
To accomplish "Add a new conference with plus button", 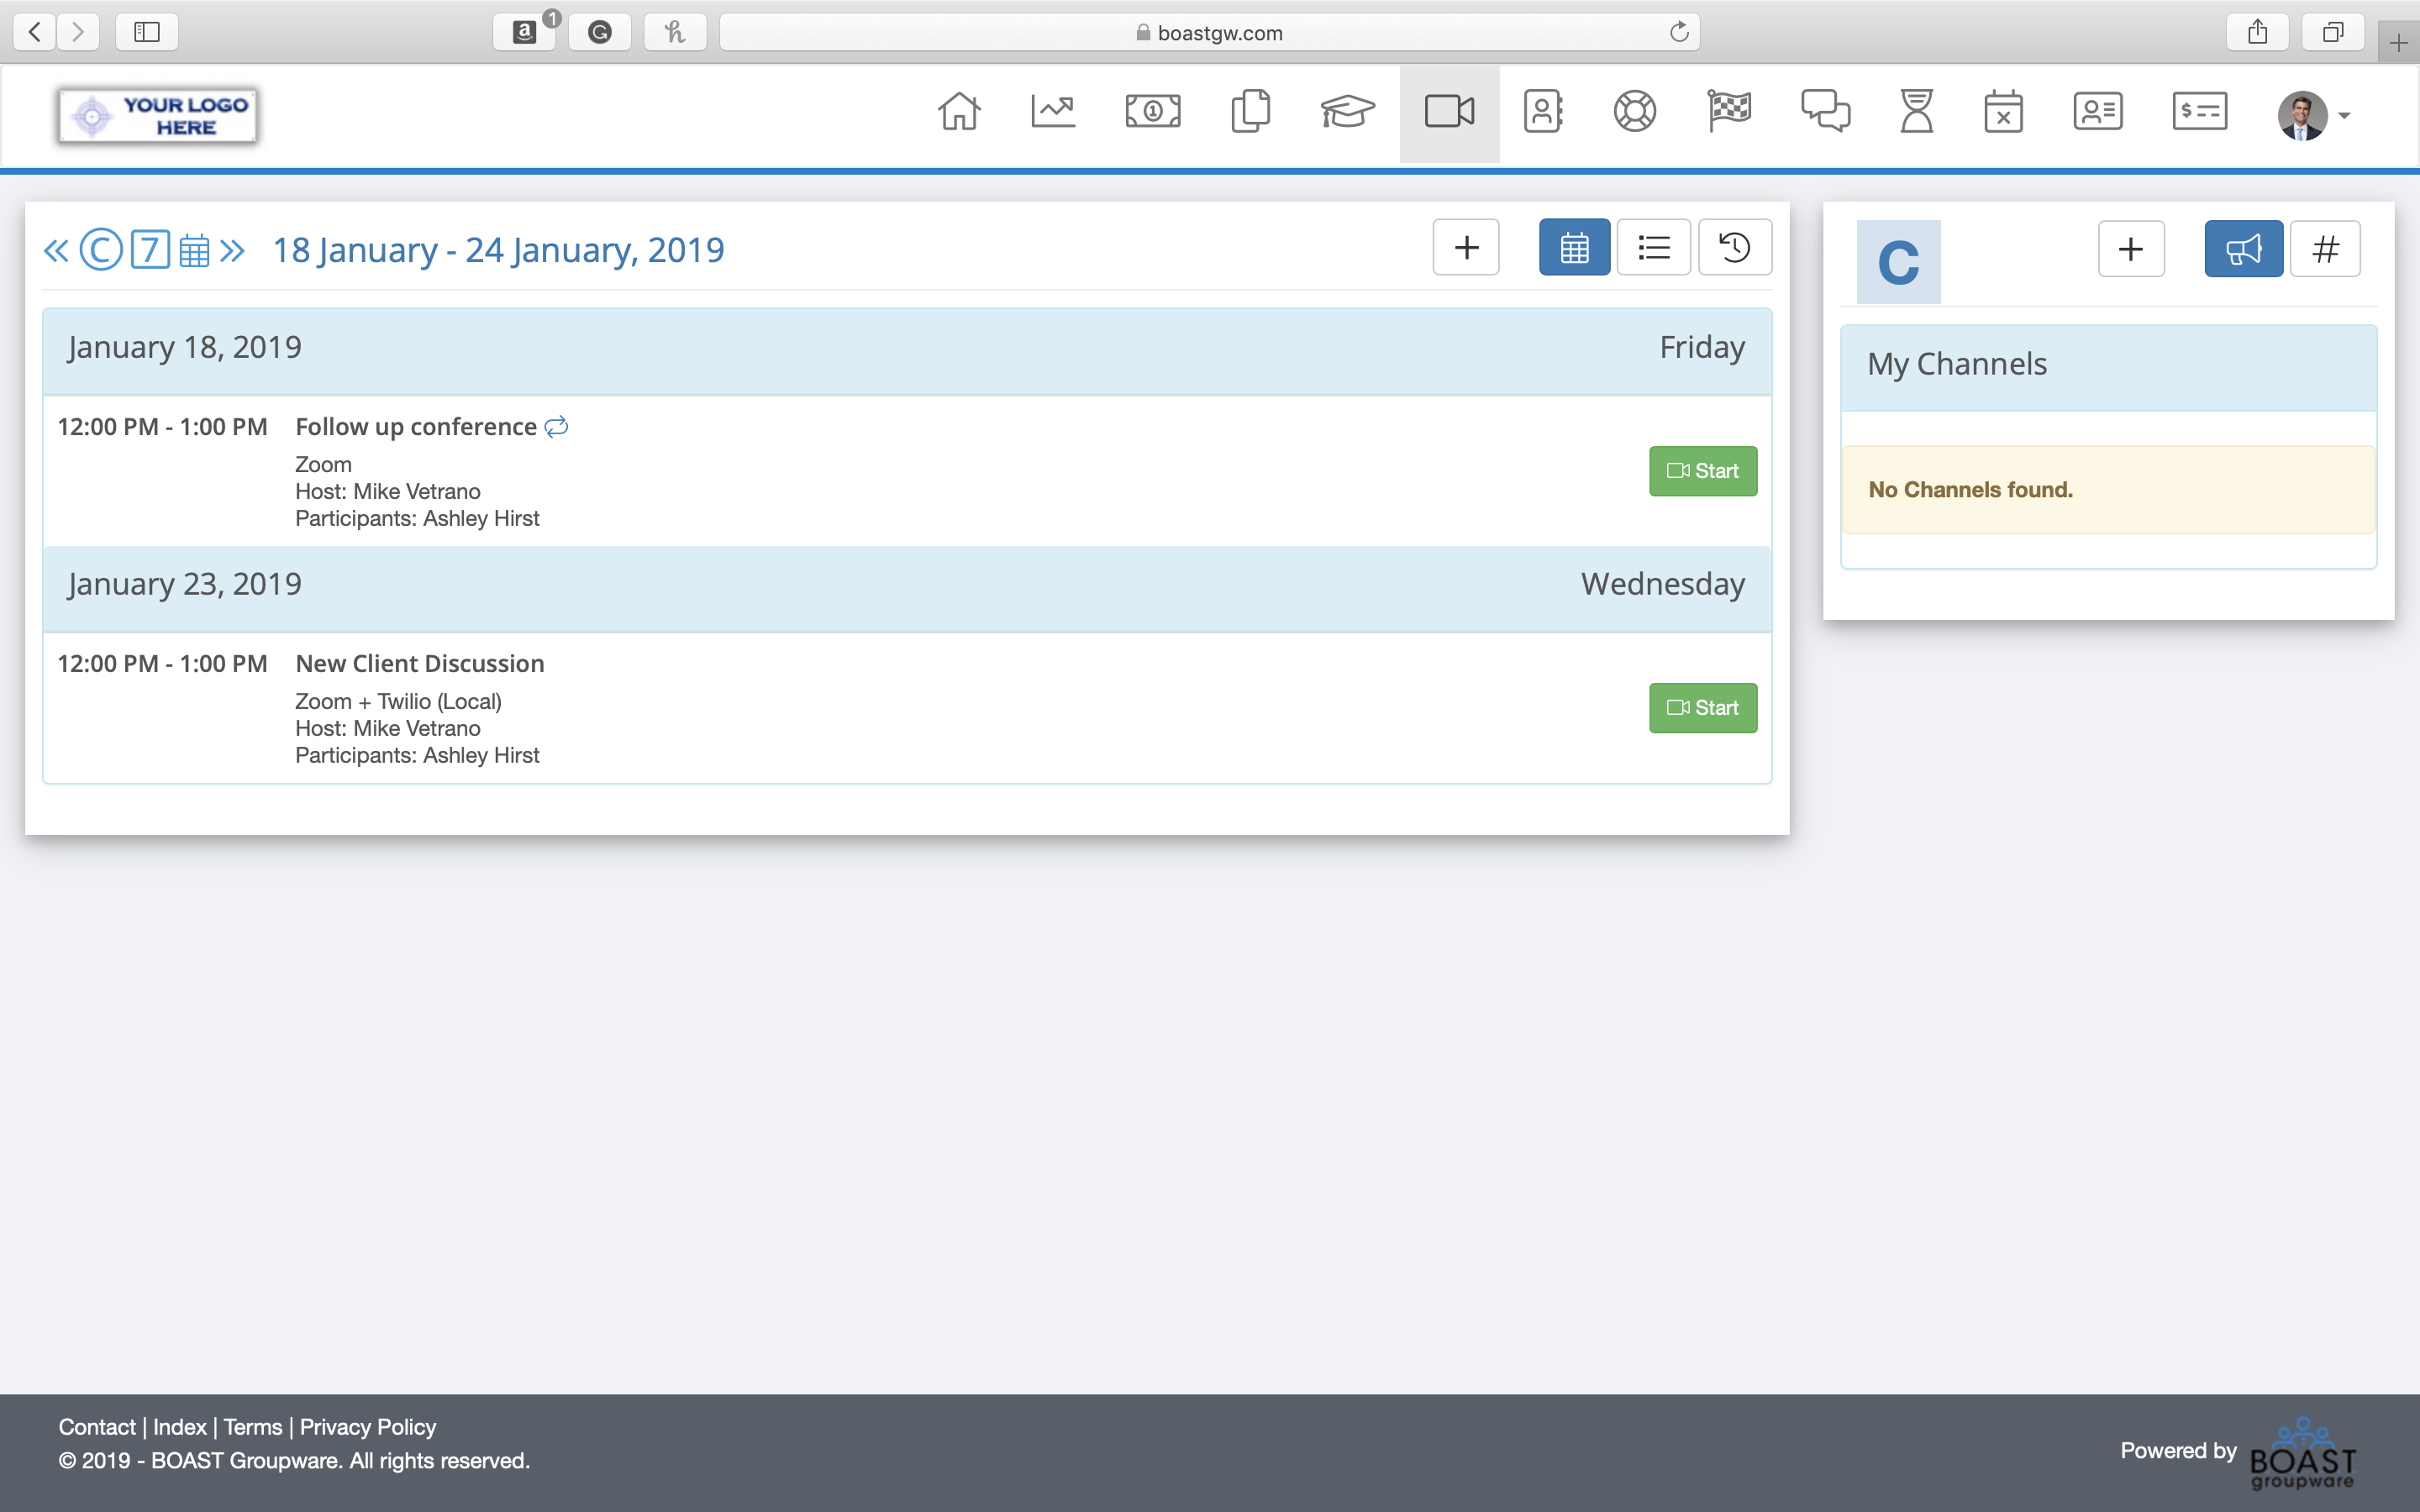I will 1465,247.
